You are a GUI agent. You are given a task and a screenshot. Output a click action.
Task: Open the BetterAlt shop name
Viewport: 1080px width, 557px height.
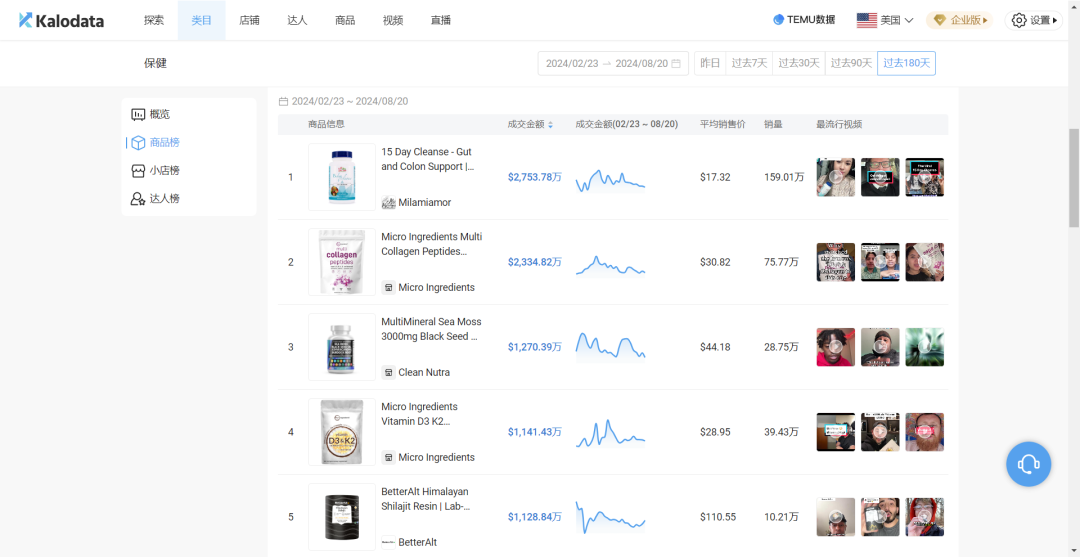(x=417, y=542)
